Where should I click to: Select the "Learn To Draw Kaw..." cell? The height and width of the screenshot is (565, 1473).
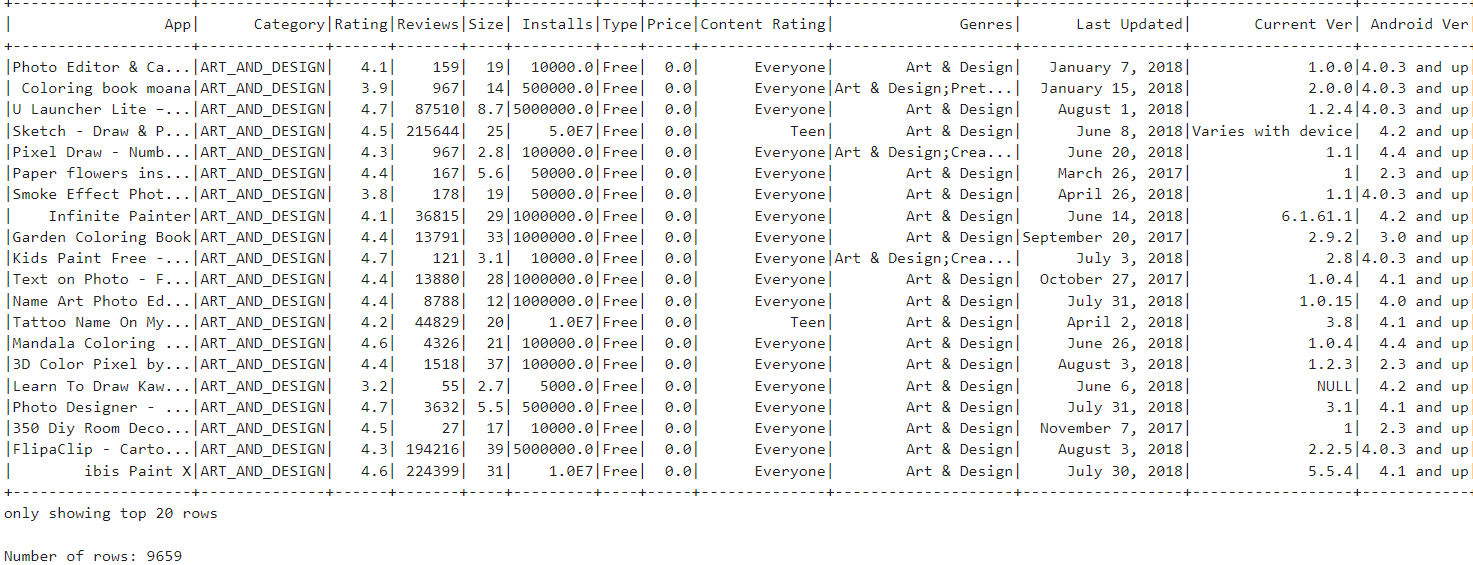click(101, 387)
